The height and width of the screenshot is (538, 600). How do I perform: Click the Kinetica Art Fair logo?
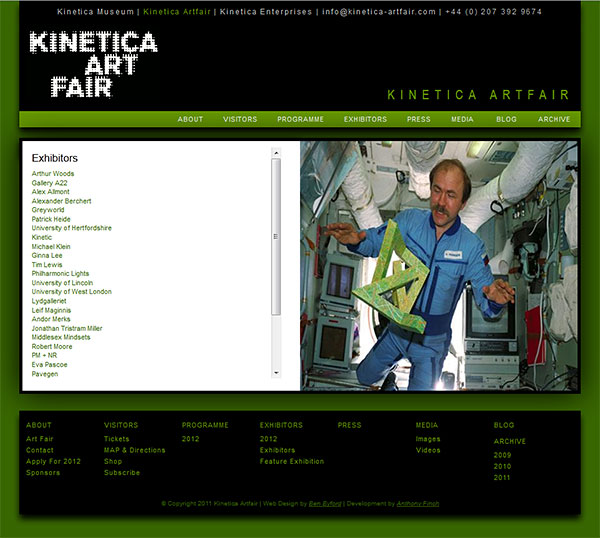coord(93,64)
